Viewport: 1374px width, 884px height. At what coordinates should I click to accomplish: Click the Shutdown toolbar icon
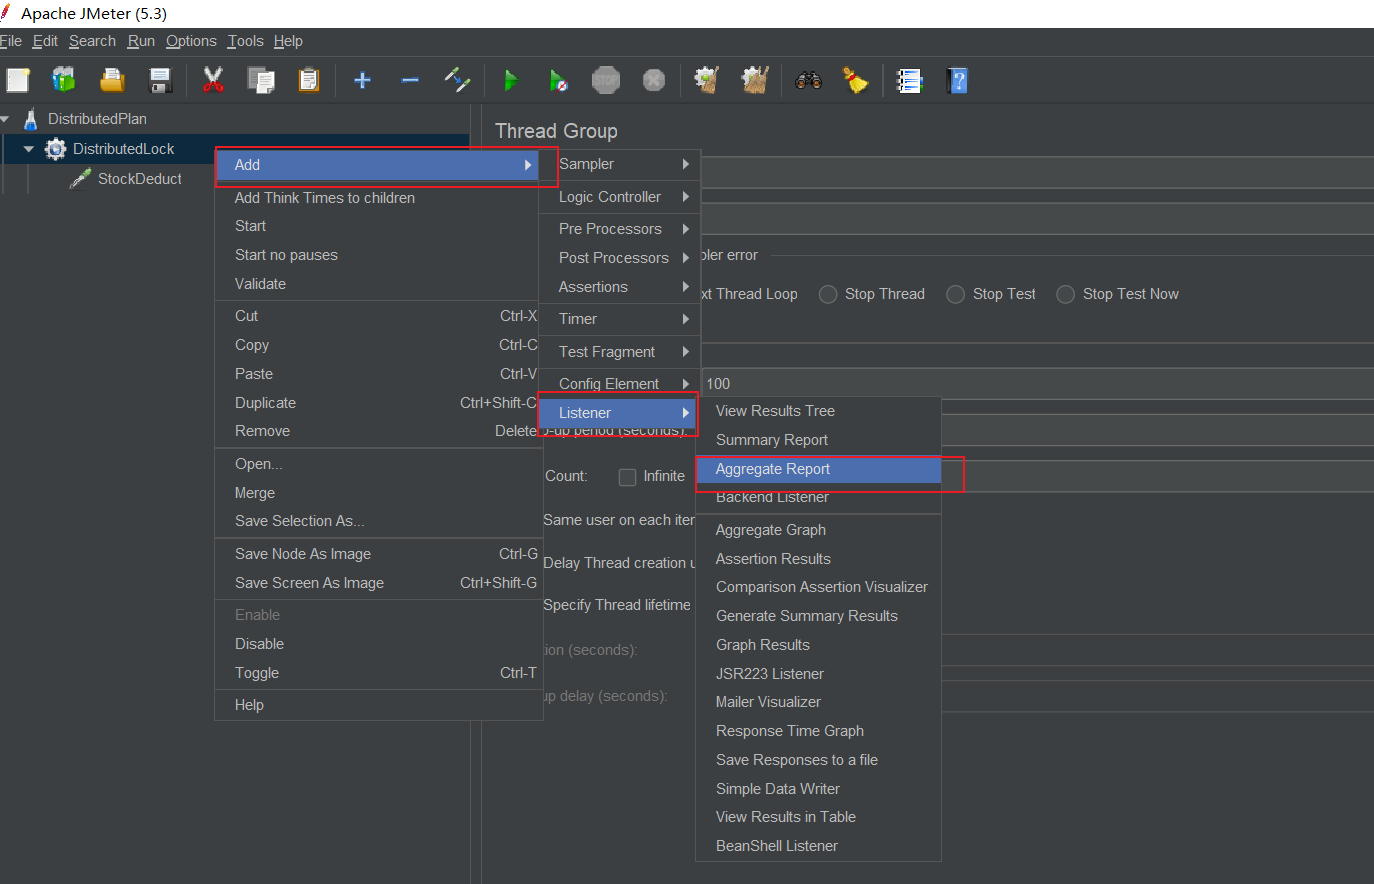(x=654, y=80)
